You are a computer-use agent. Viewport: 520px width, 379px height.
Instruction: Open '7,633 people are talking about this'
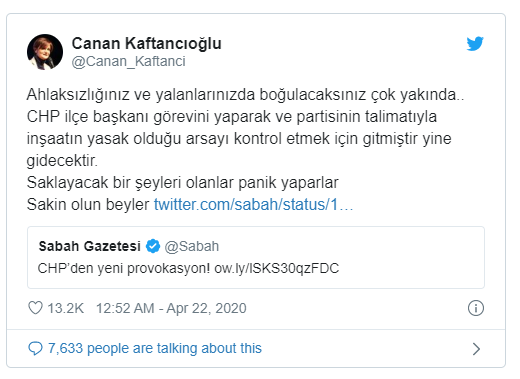[155, 348]
